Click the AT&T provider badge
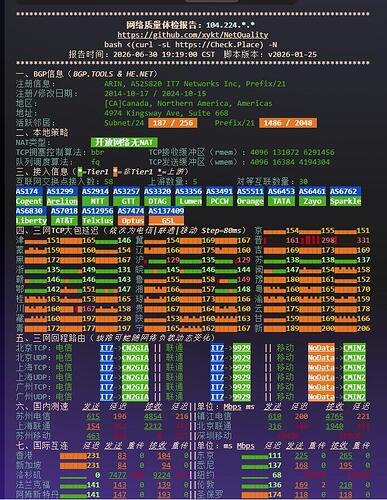The width and height of the screenshot is (387, 500). pos(64,221)
